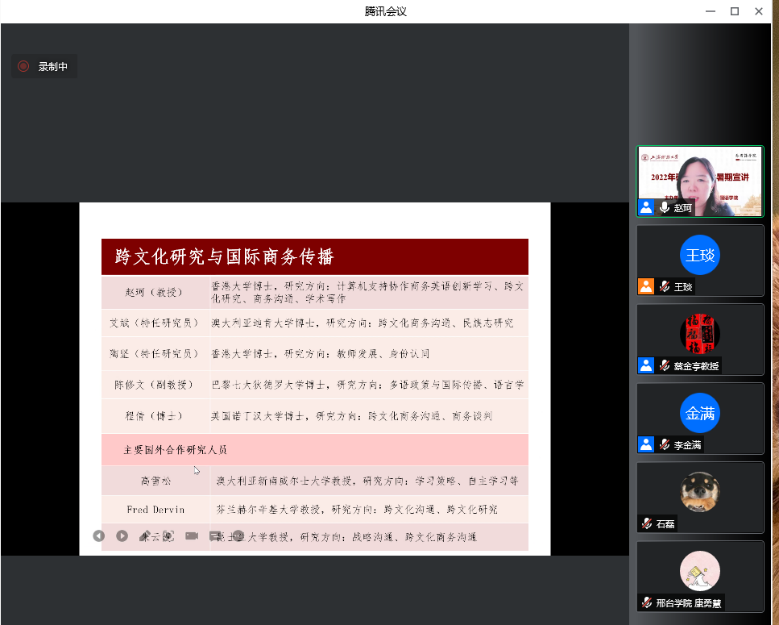The width and height of the screenshot is (779, 625).
Task: Select the 王琰 participant avatar
Action: [700, 254]
